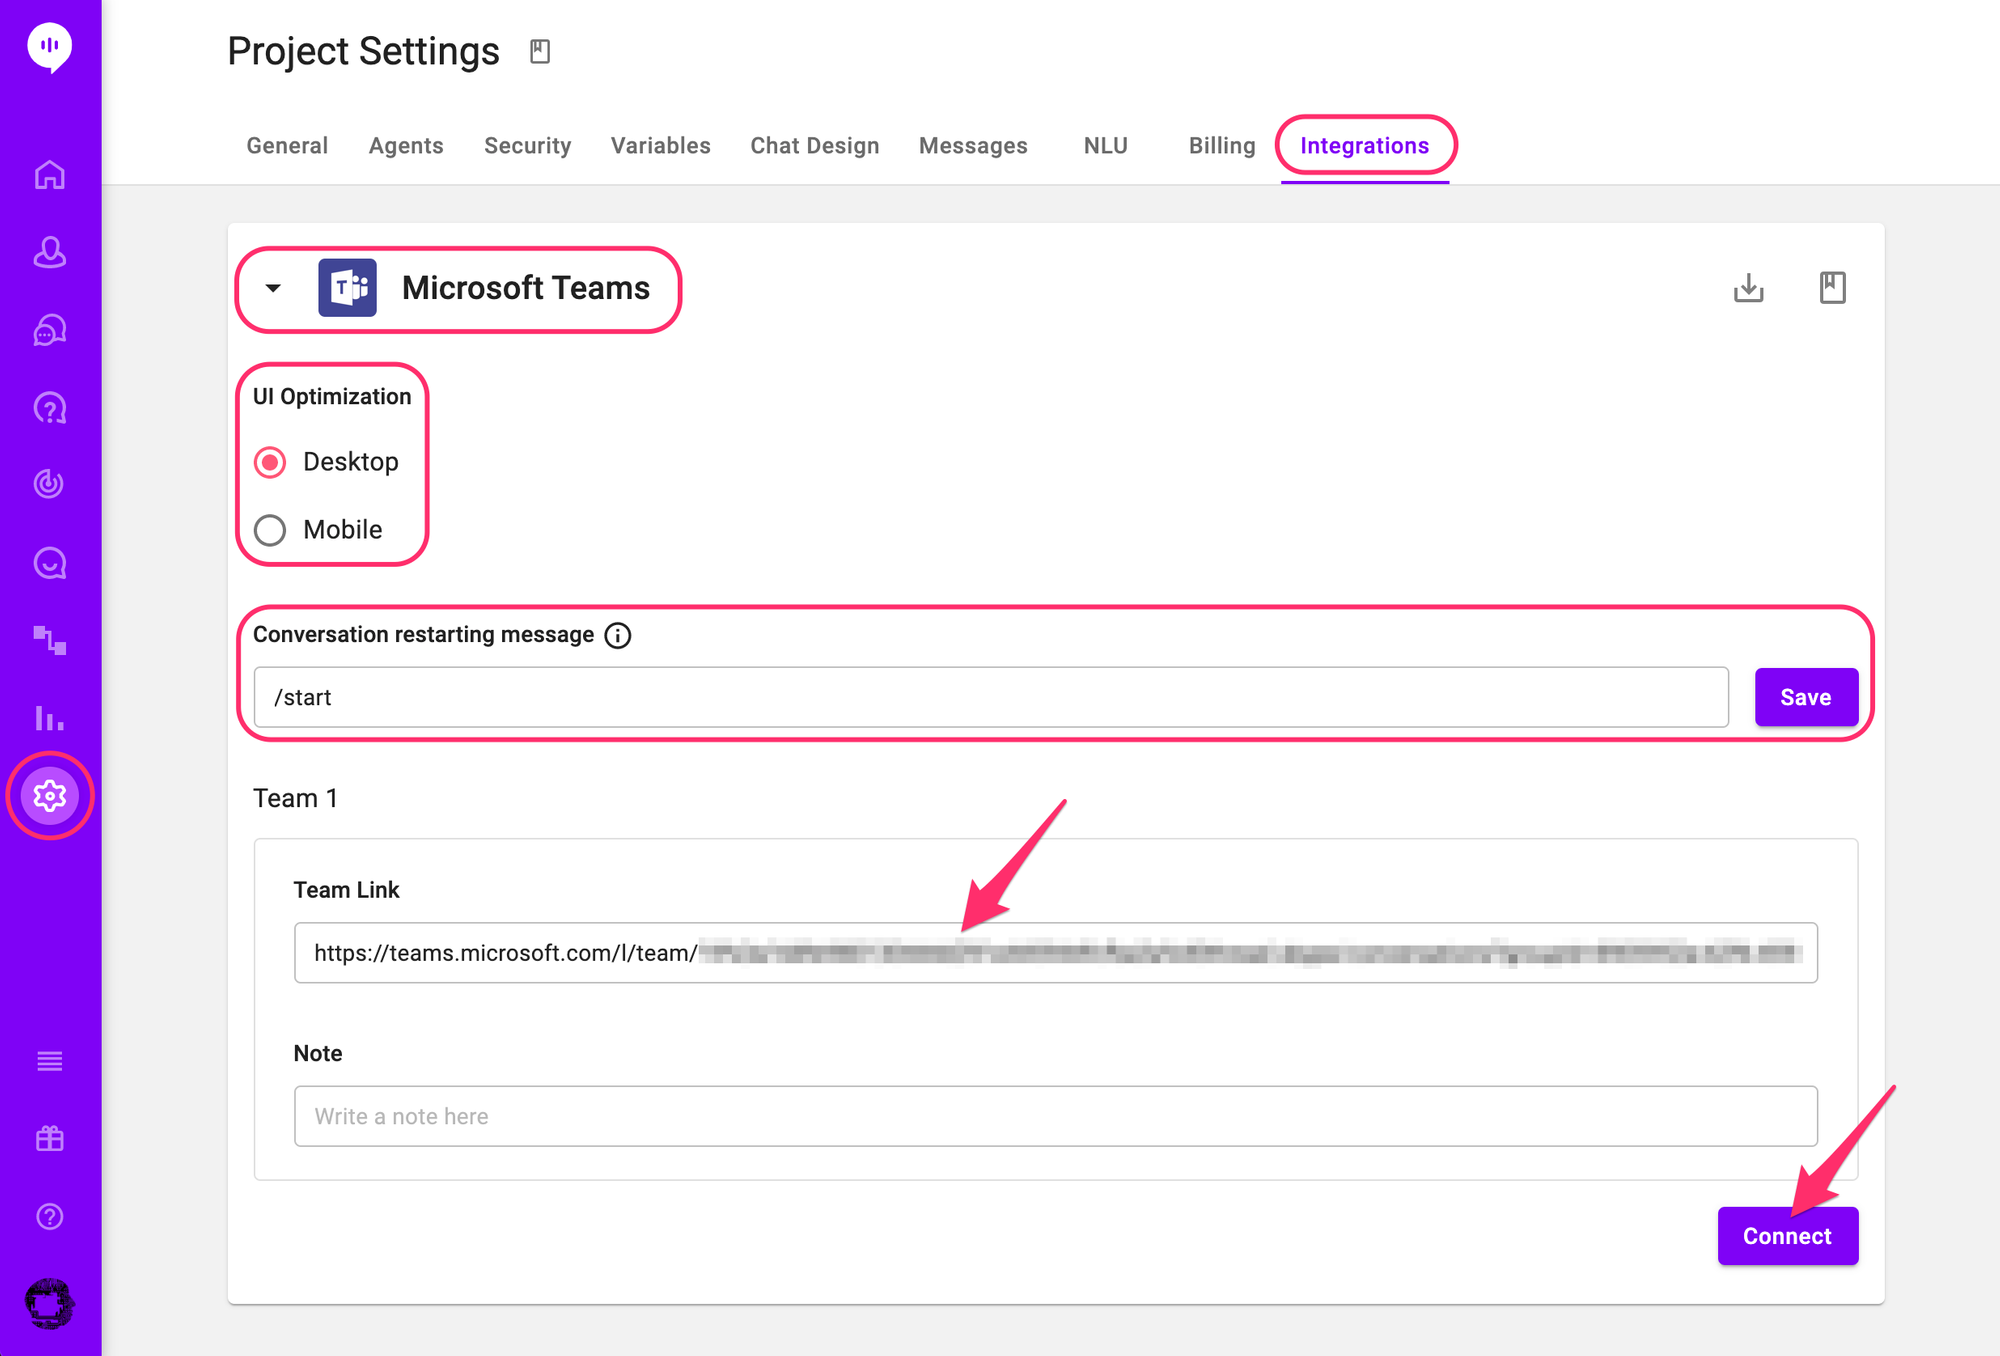Select Mobile UI optimization
Image resolution: width=2000 pixels, height=1356 pixels.
tap(270, 530)
